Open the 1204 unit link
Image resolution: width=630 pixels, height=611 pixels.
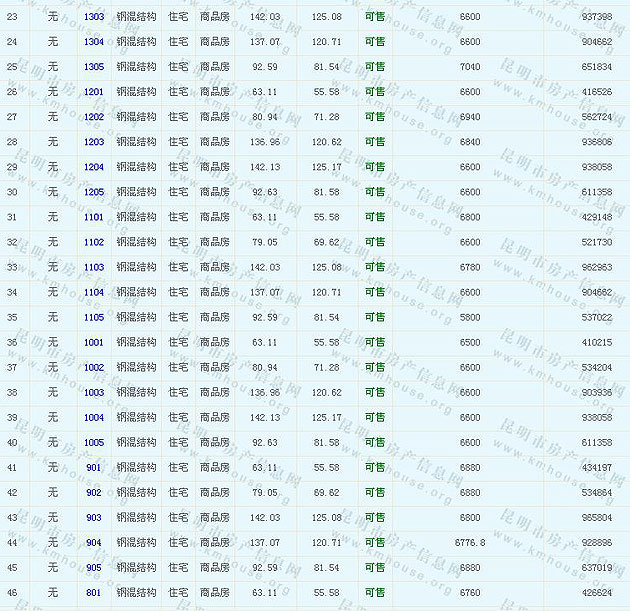pyautogui.click(x=94, y=167)
